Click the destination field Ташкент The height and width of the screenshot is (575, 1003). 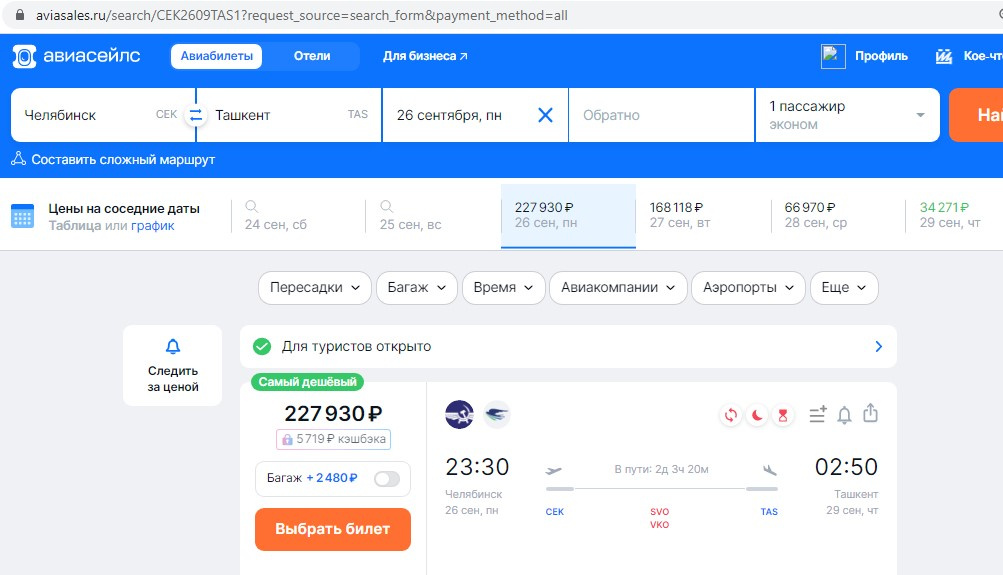pos(289,115)
